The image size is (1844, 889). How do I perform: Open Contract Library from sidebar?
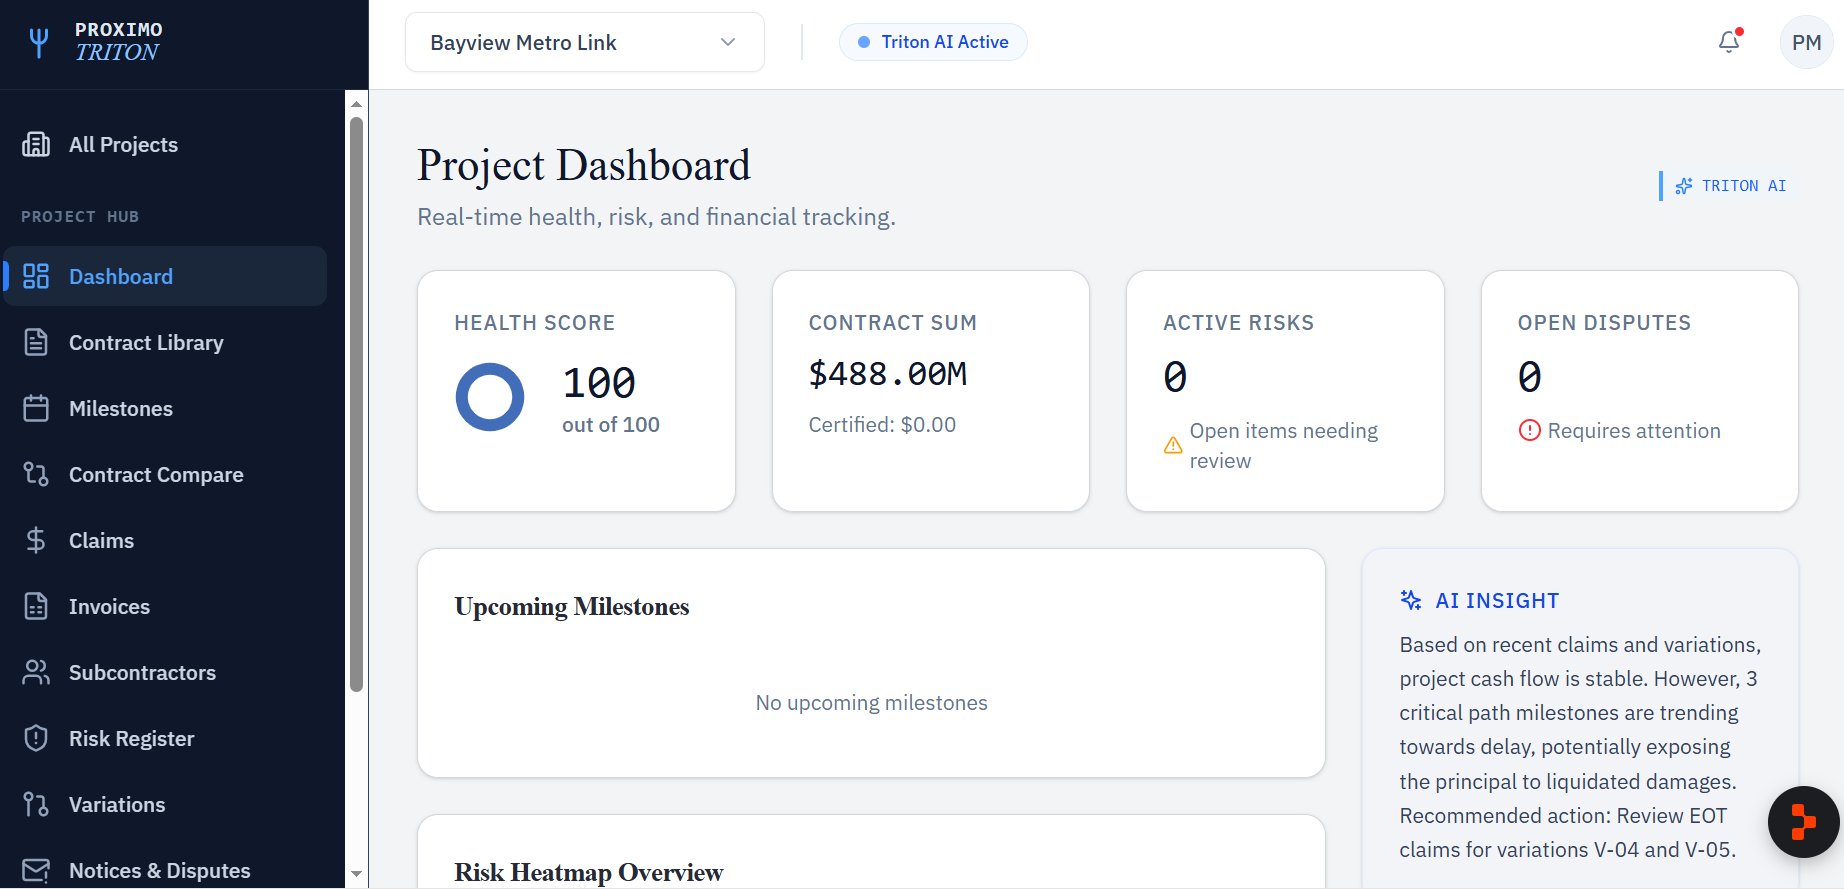point(165,343)
